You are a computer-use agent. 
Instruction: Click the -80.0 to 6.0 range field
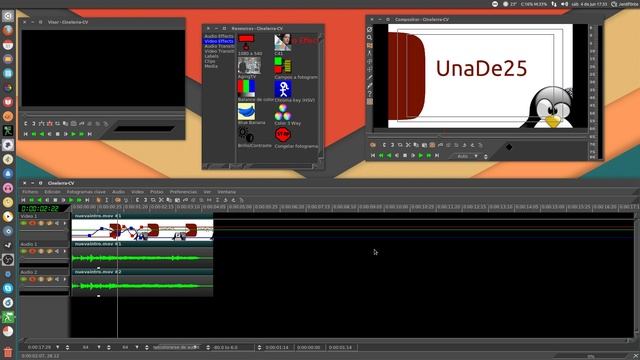233,347
